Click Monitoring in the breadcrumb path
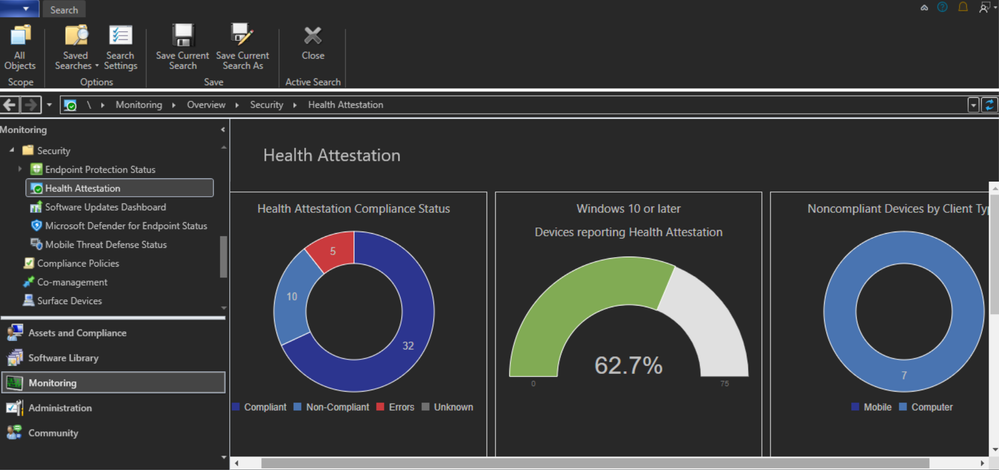The height and width of the screenshot is (470, 999). pyautogui.click(x=139, y=105)
